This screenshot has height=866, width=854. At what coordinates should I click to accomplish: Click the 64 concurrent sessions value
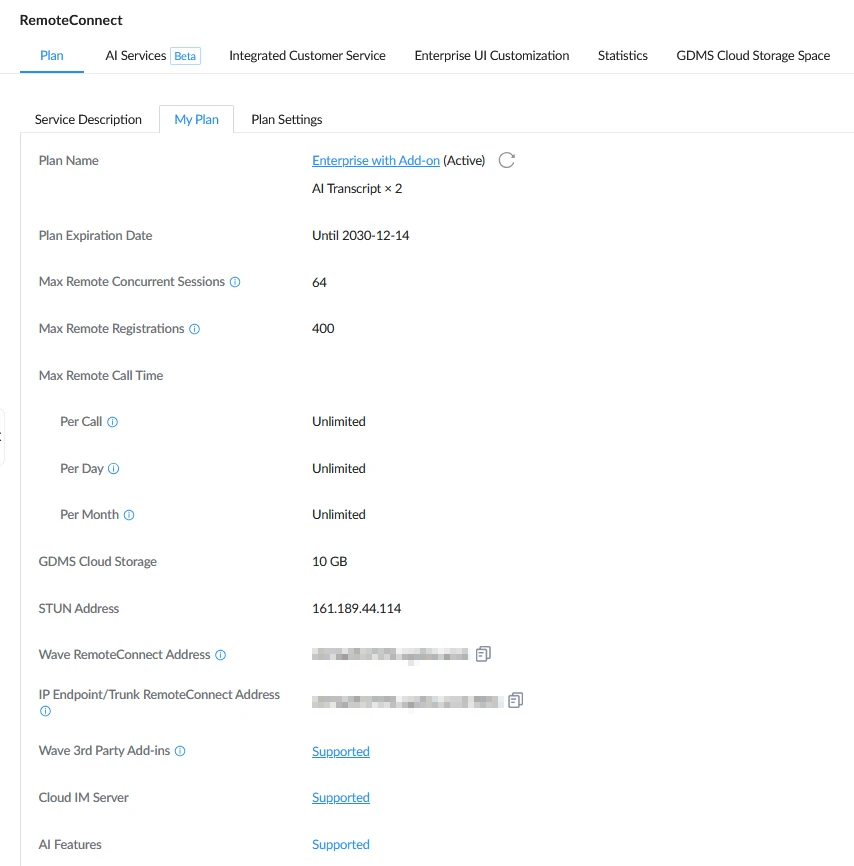click(x=319, y=283)
